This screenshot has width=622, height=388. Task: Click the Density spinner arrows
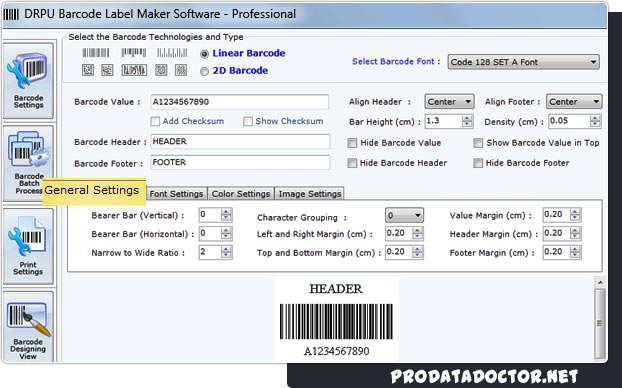click(x=595, y=121)
